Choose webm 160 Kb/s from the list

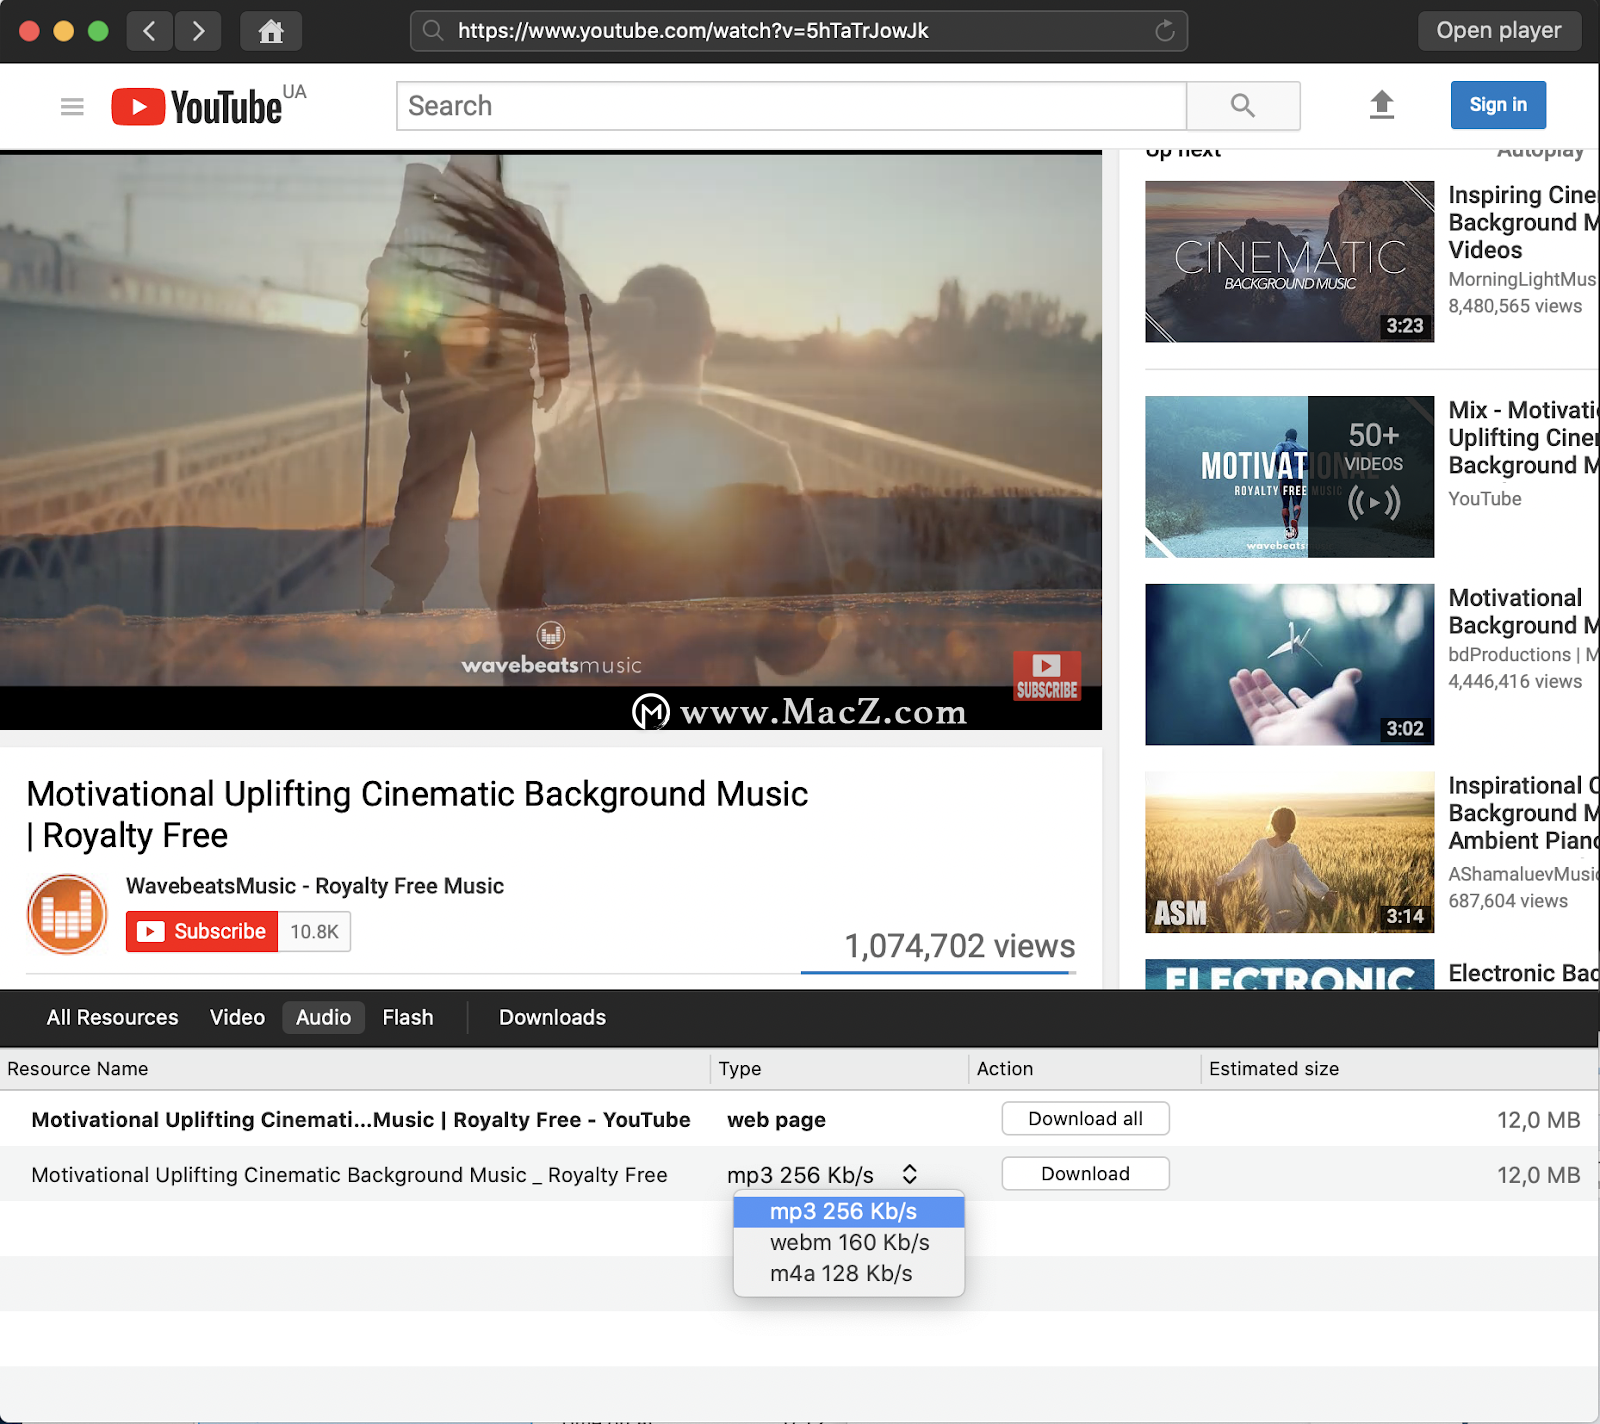click(848, 1242)
